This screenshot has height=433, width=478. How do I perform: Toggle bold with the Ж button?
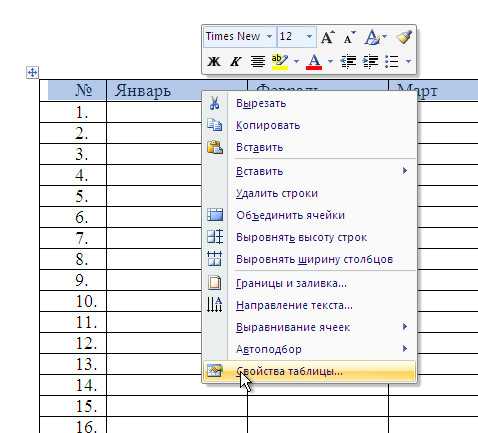point(214,61)
